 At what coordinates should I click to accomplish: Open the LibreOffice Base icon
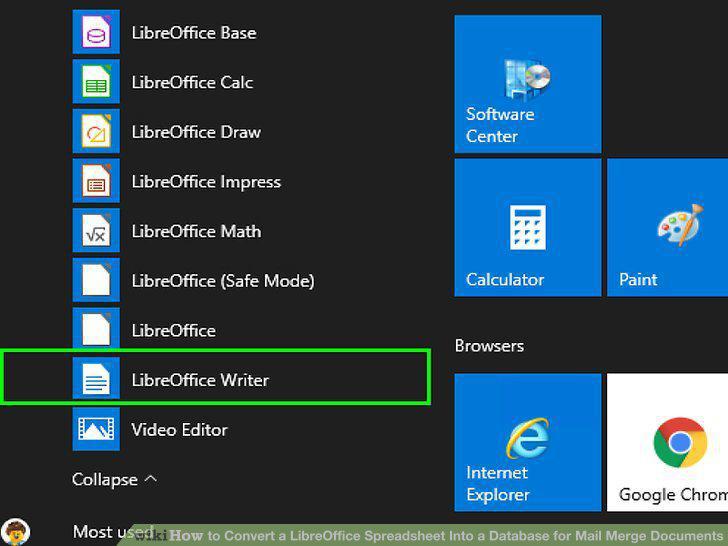(x=96, y=32)
